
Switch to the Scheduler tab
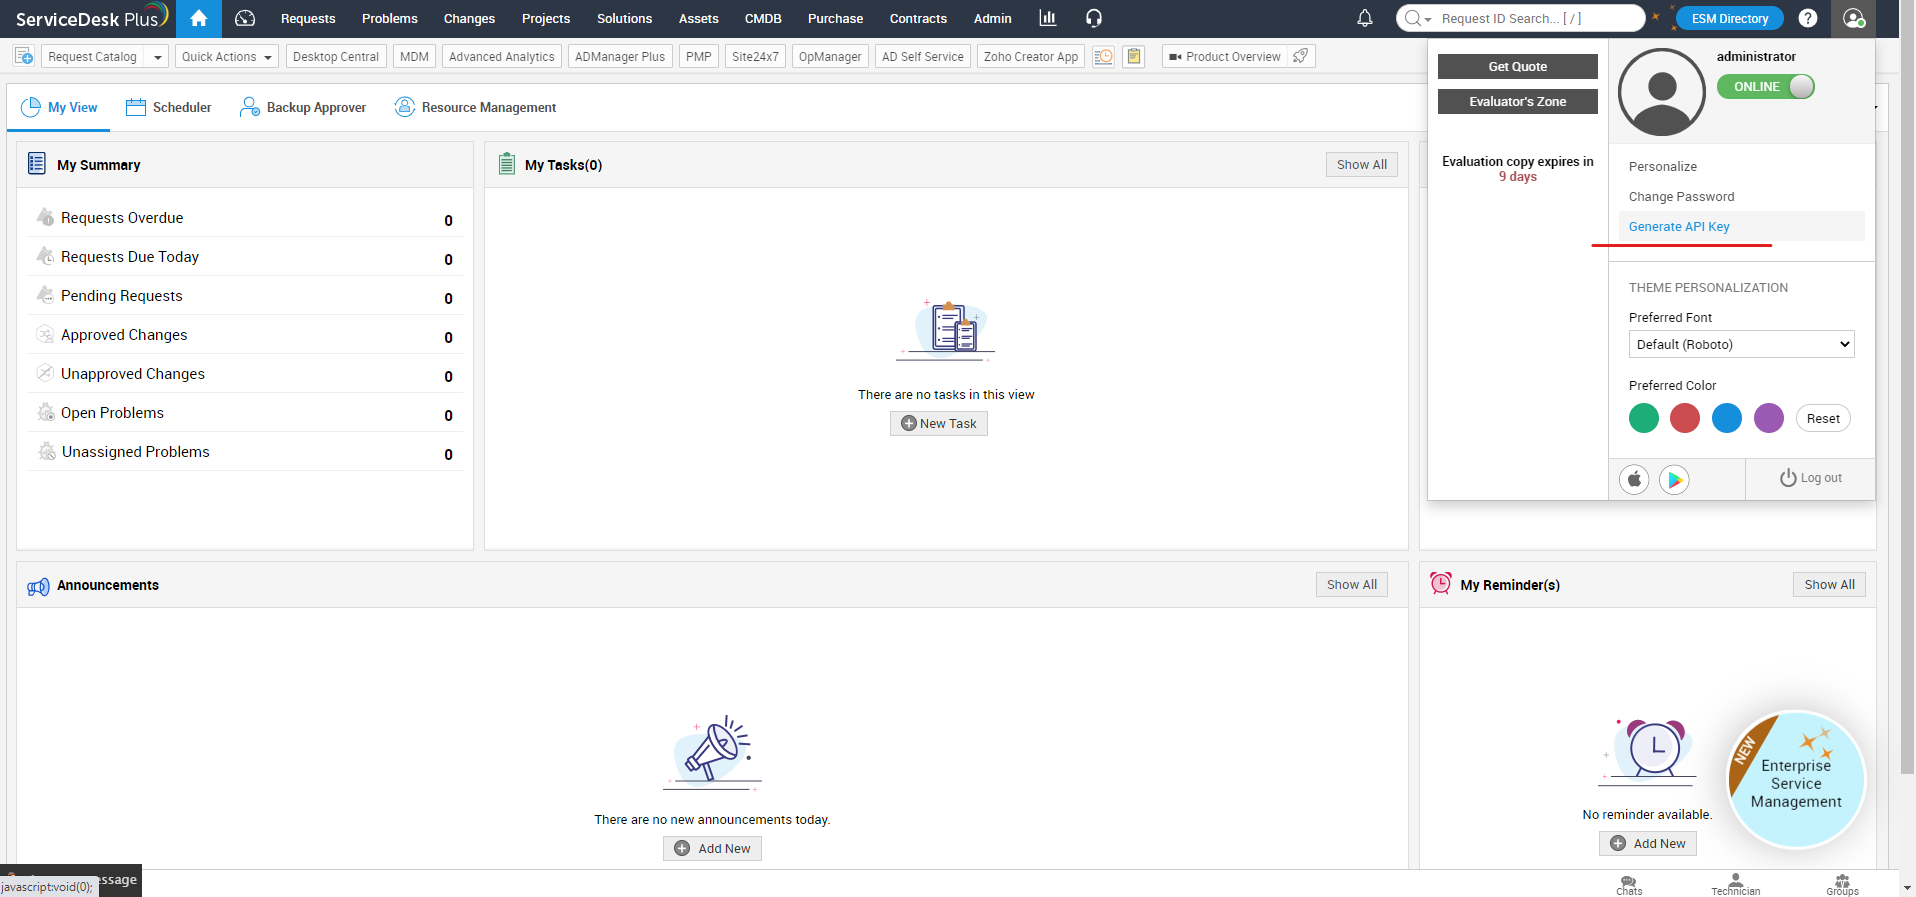click(169, 107)
